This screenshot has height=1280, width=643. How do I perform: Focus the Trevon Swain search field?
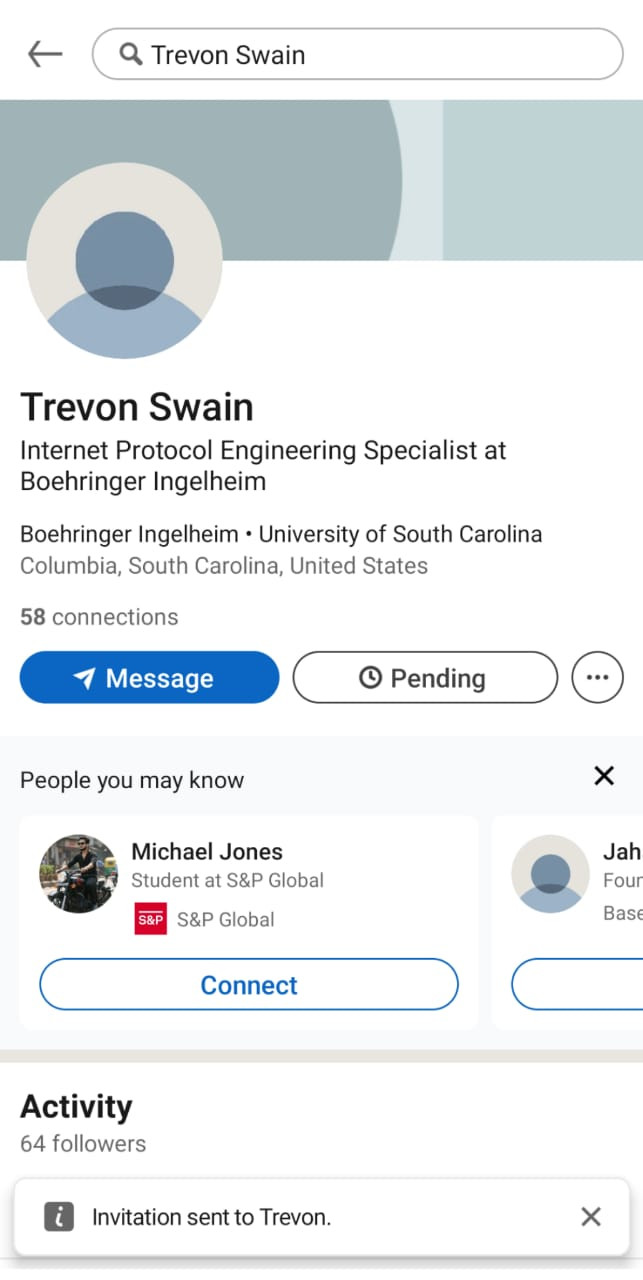358,54
